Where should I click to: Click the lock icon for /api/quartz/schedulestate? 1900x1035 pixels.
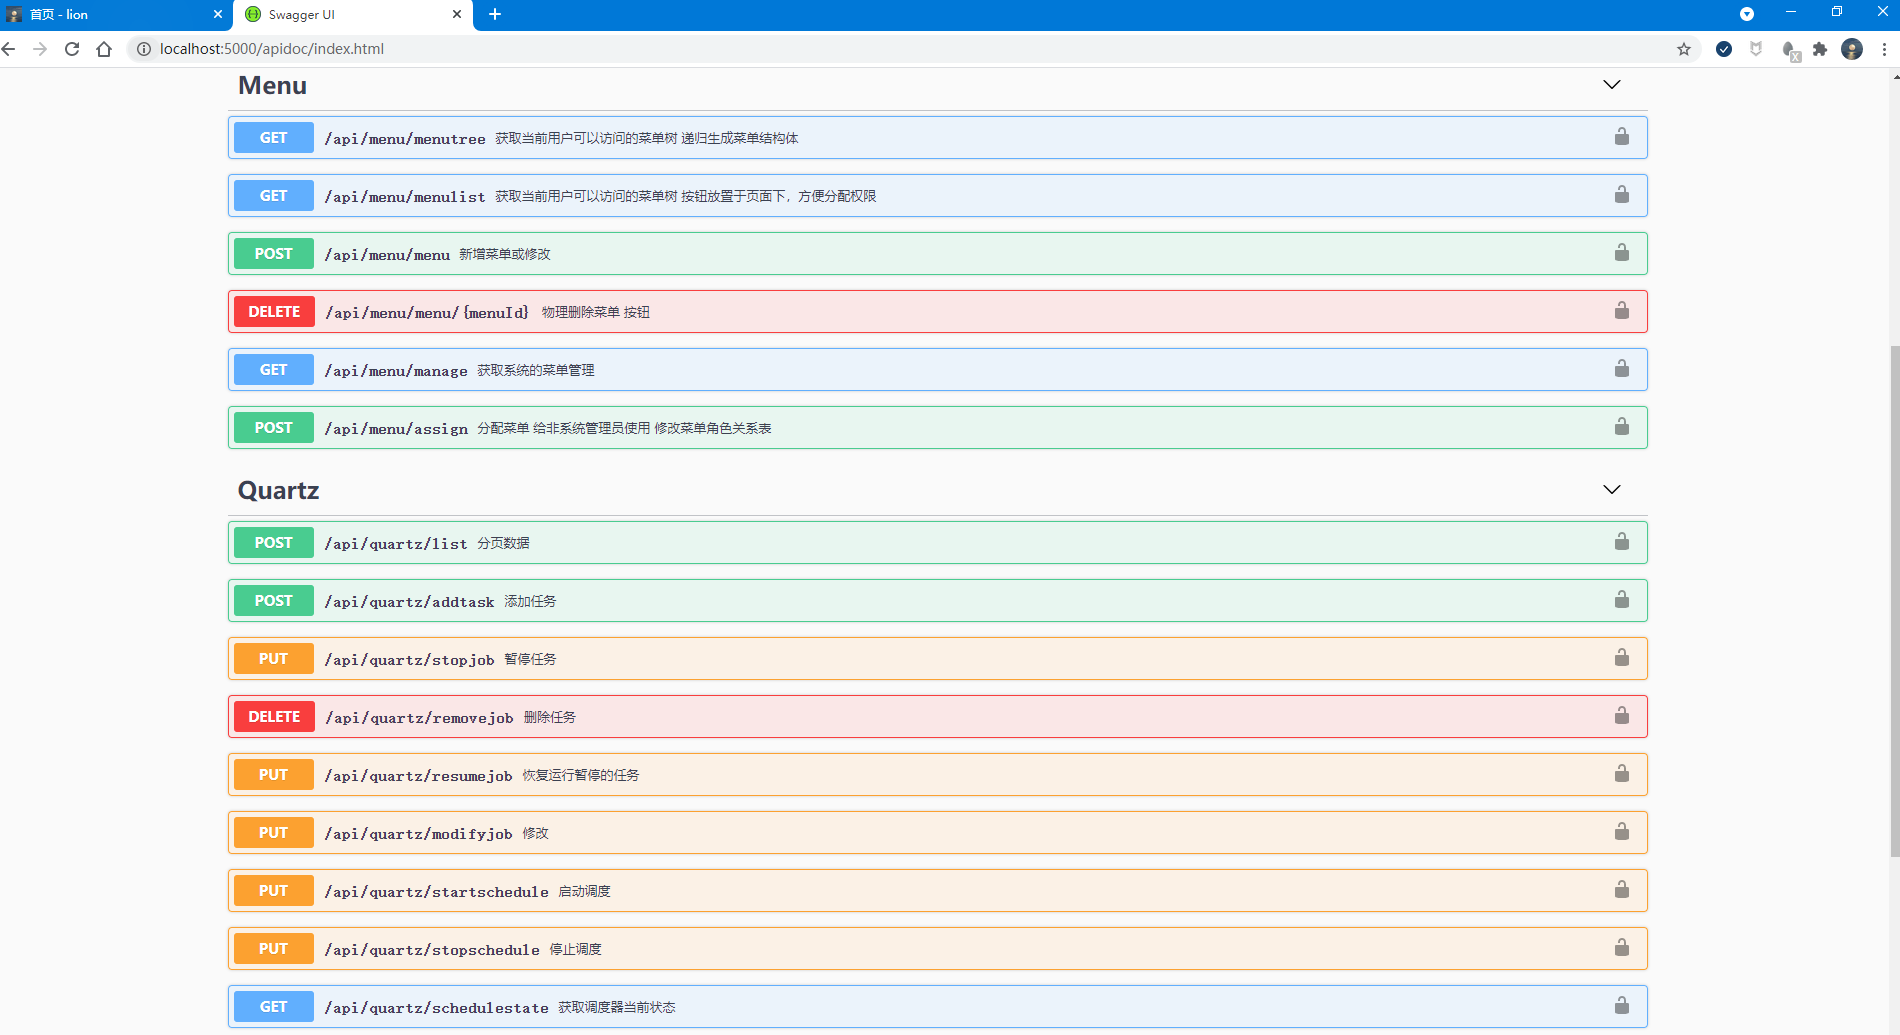coord(1621,1006)
